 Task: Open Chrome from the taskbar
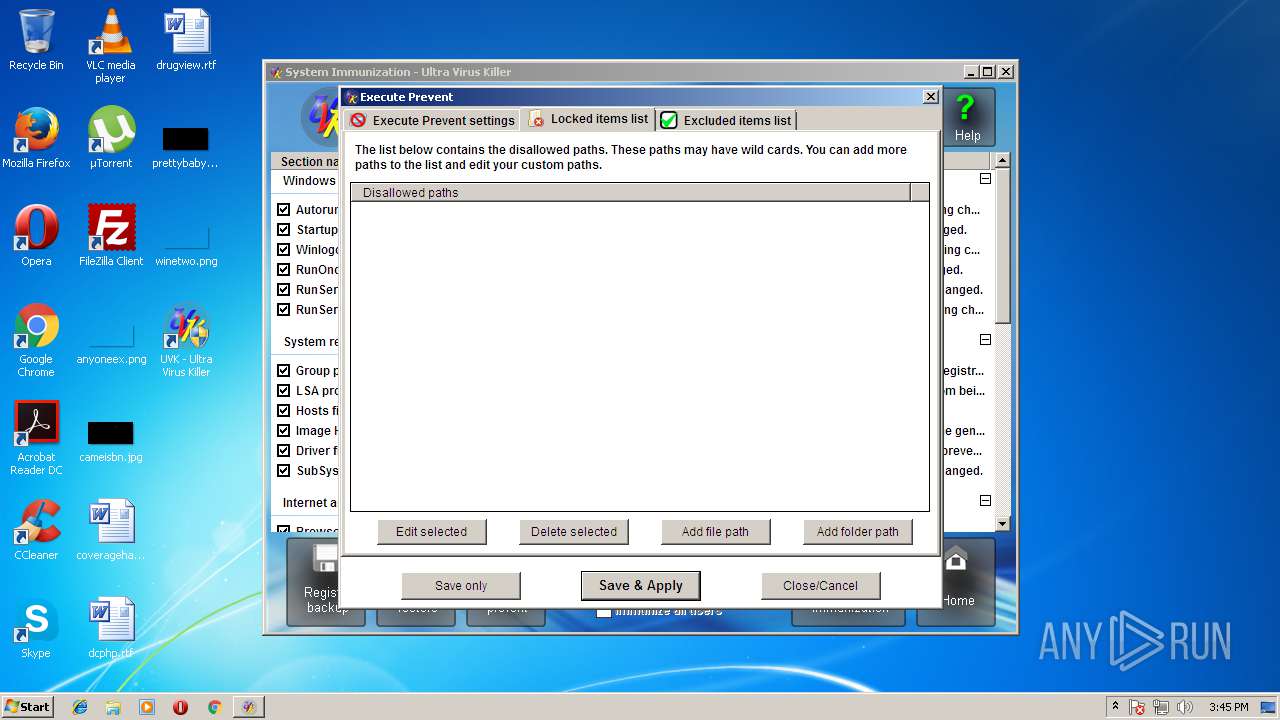pyautogui.click(x=214, y=707)
